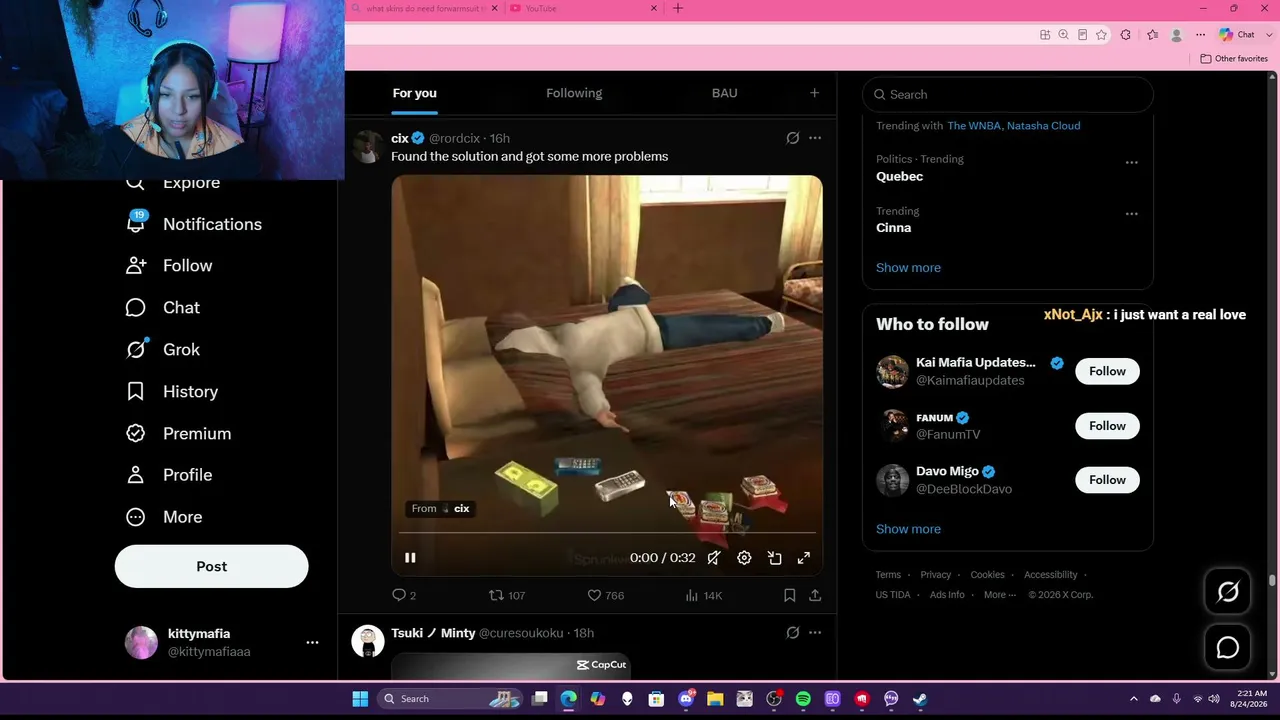Go to Profile in the sidebar
The height and width of the screenshot is (720, 1280).
tap(169, 475)
